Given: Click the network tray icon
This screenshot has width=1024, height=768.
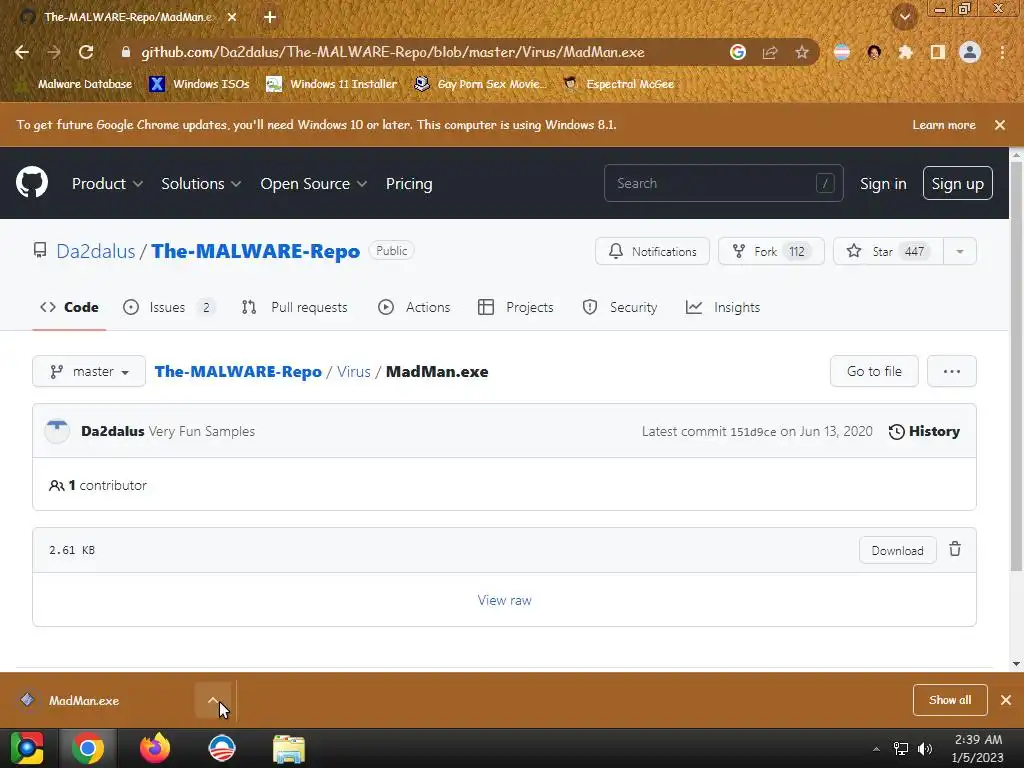Looking at the screenshot, I should (x=901, y=748).
